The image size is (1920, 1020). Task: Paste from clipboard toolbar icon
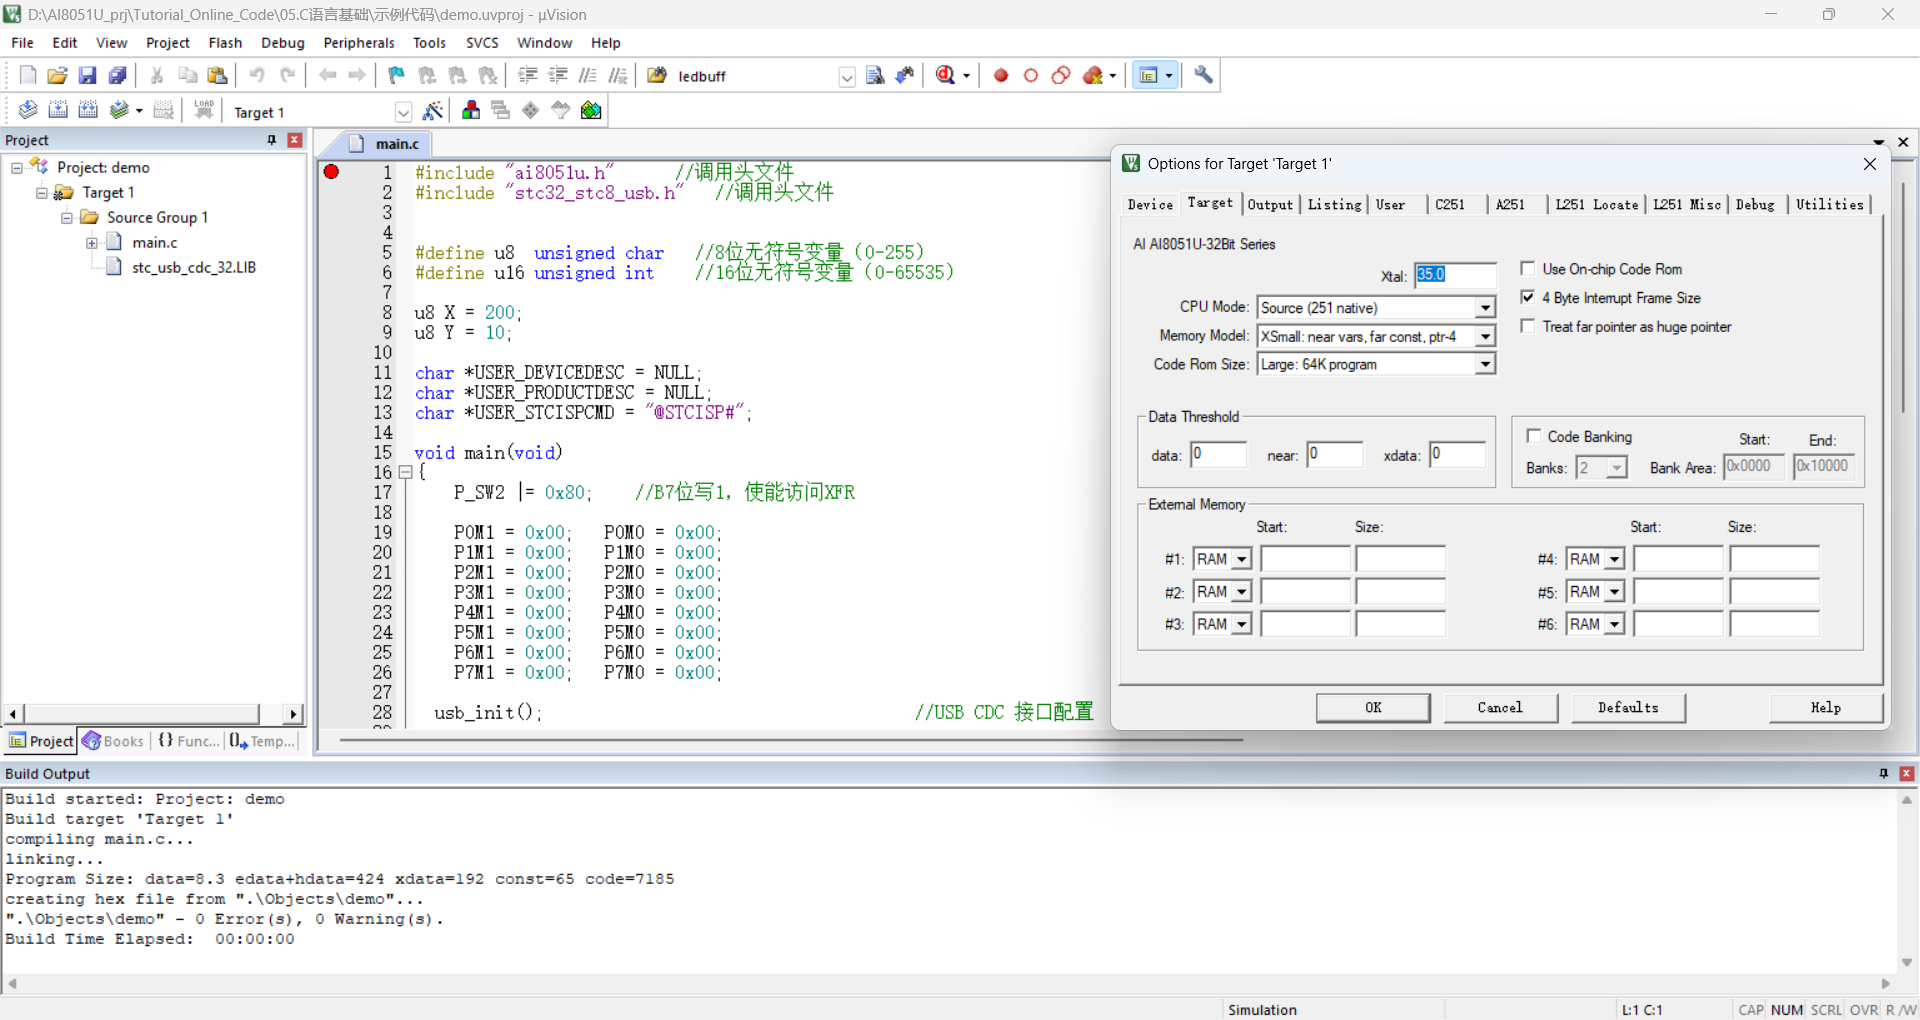pyautogui.click(x=217, y=75)
